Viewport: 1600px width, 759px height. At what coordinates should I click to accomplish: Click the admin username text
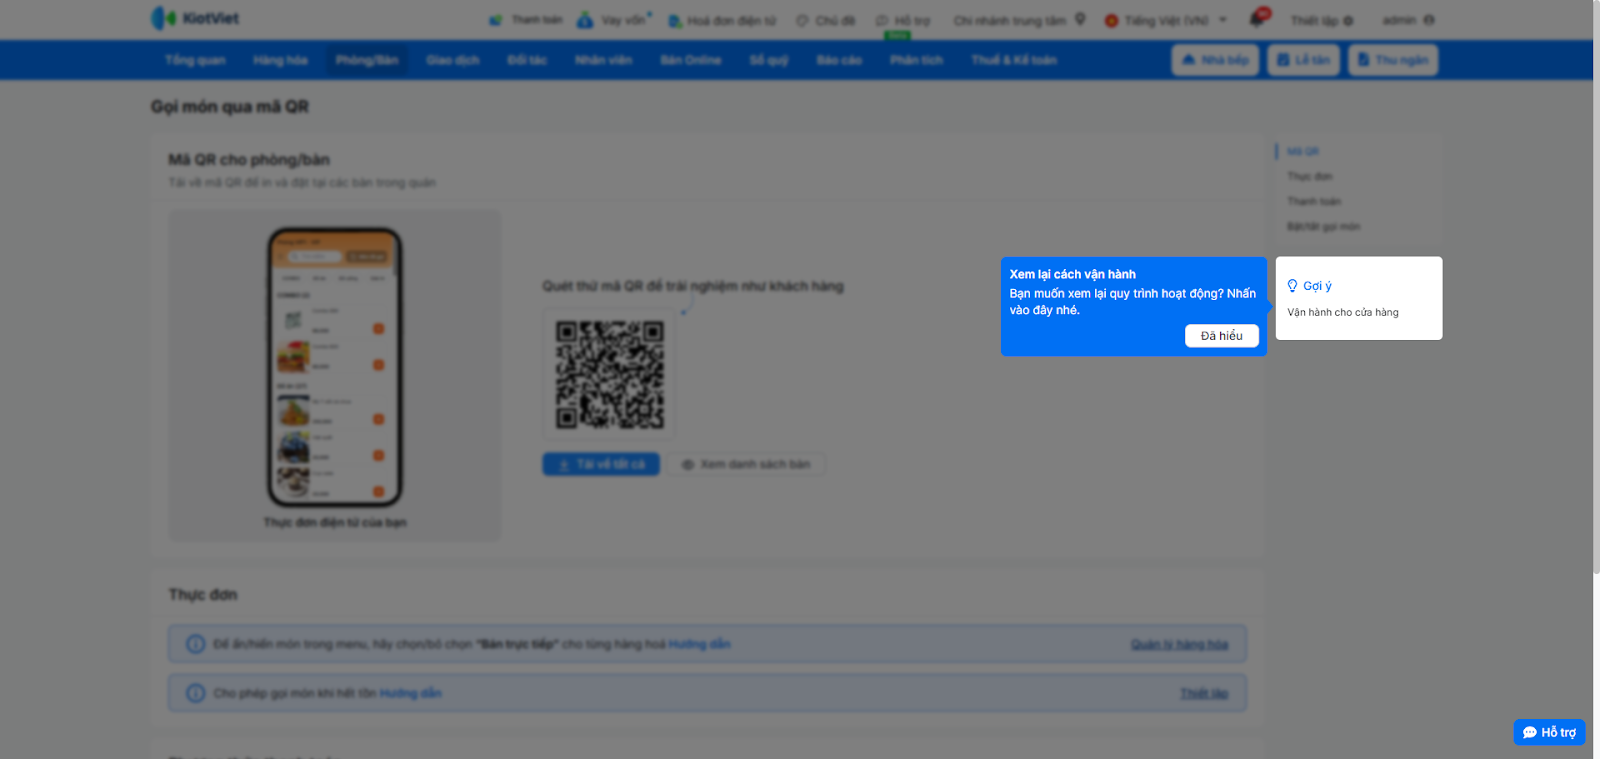[x=1399, y=20]
